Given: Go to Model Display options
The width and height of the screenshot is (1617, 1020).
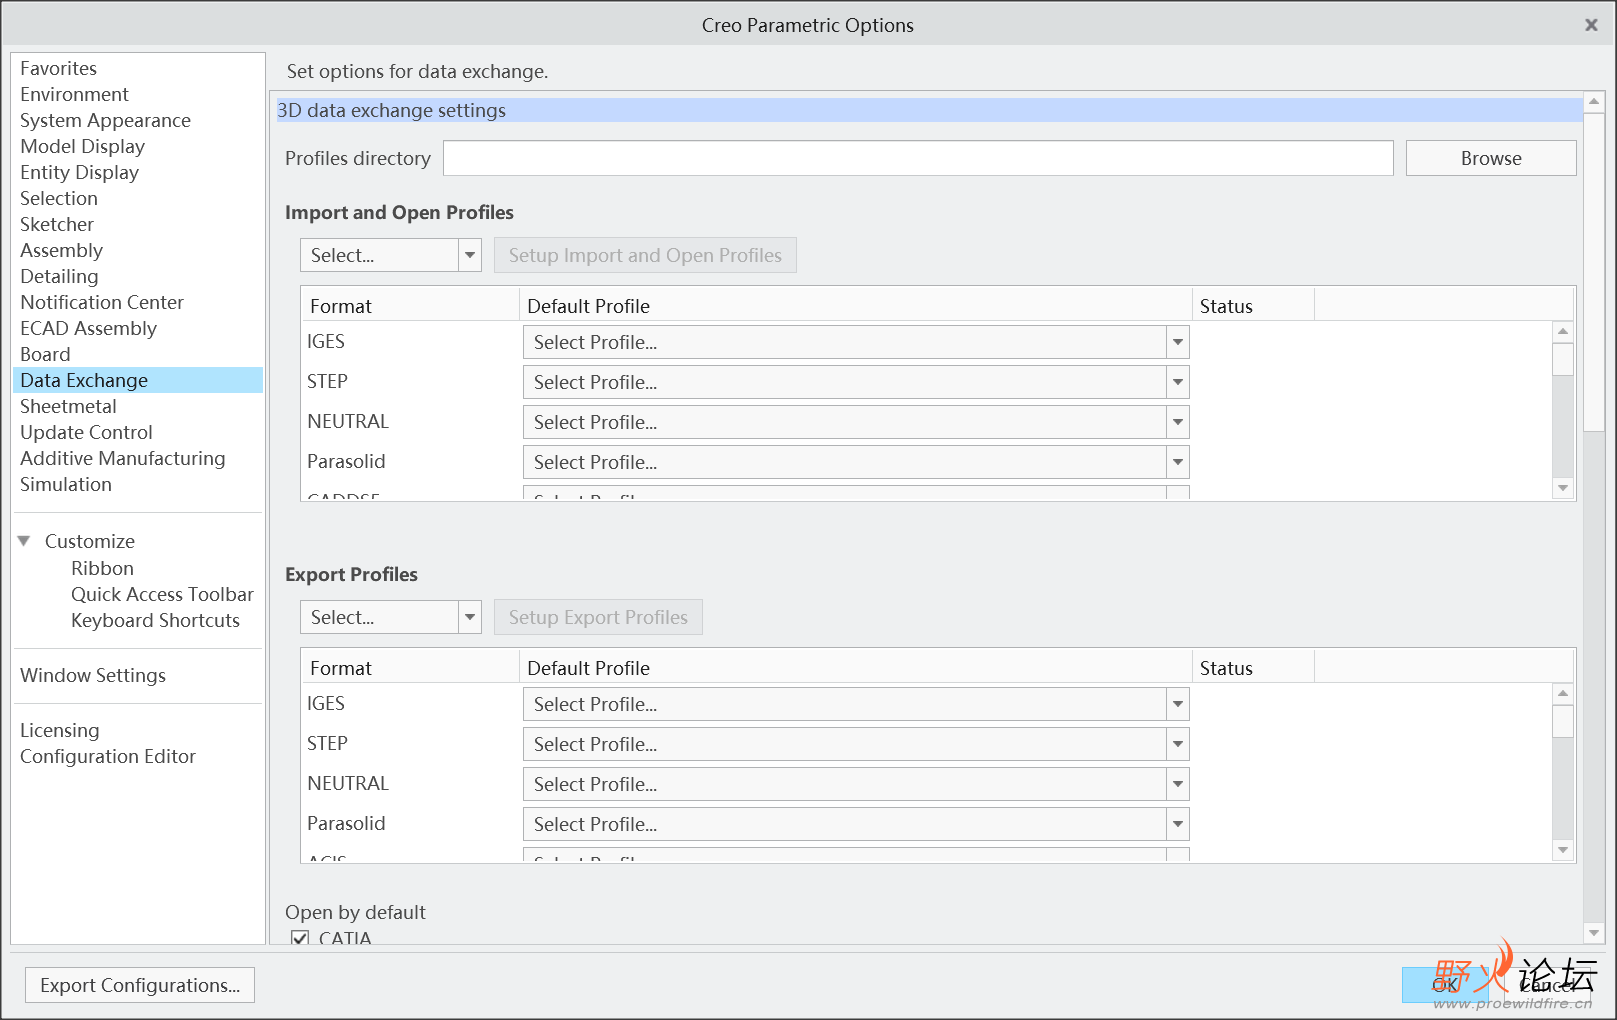Looking at the screenshot, I should 82,146.
